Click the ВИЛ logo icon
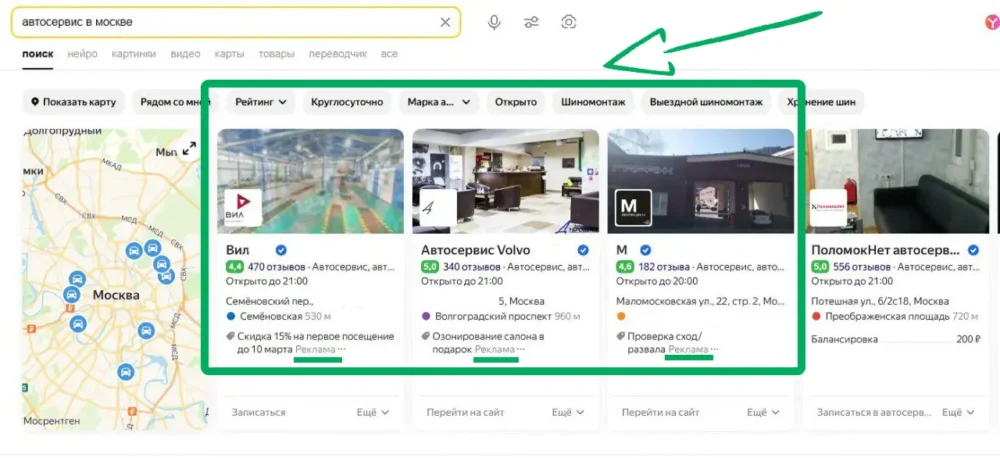Viewport: 1000px width, 458px height. coord(244,207)
